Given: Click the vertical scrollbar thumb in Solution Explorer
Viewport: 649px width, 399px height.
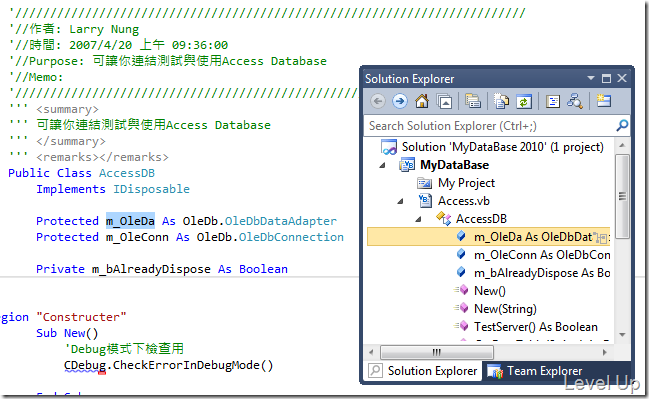Looking at the screenshot, I should [622, 196].
